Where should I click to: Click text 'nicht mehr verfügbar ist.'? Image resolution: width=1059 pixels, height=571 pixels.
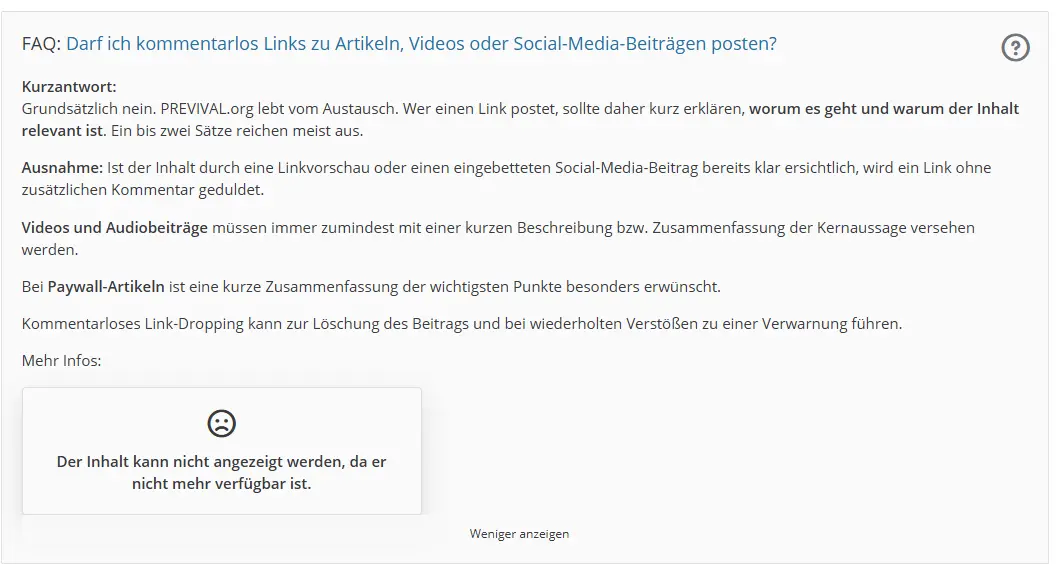pos(222,484)
